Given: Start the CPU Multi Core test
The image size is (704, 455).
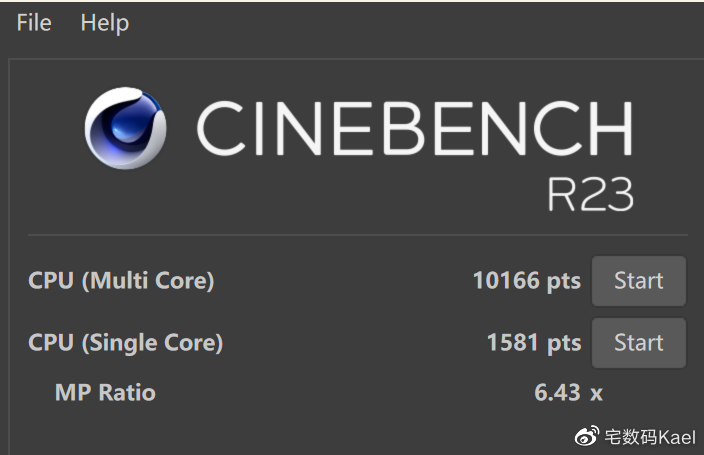Looking at the screenshot, I should (638, 281).
